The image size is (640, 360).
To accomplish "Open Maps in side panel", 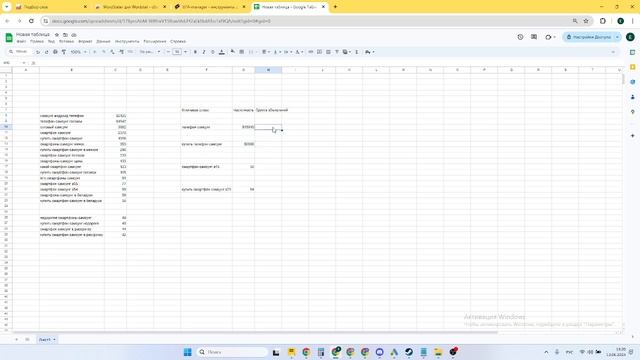I will [632, 112].
